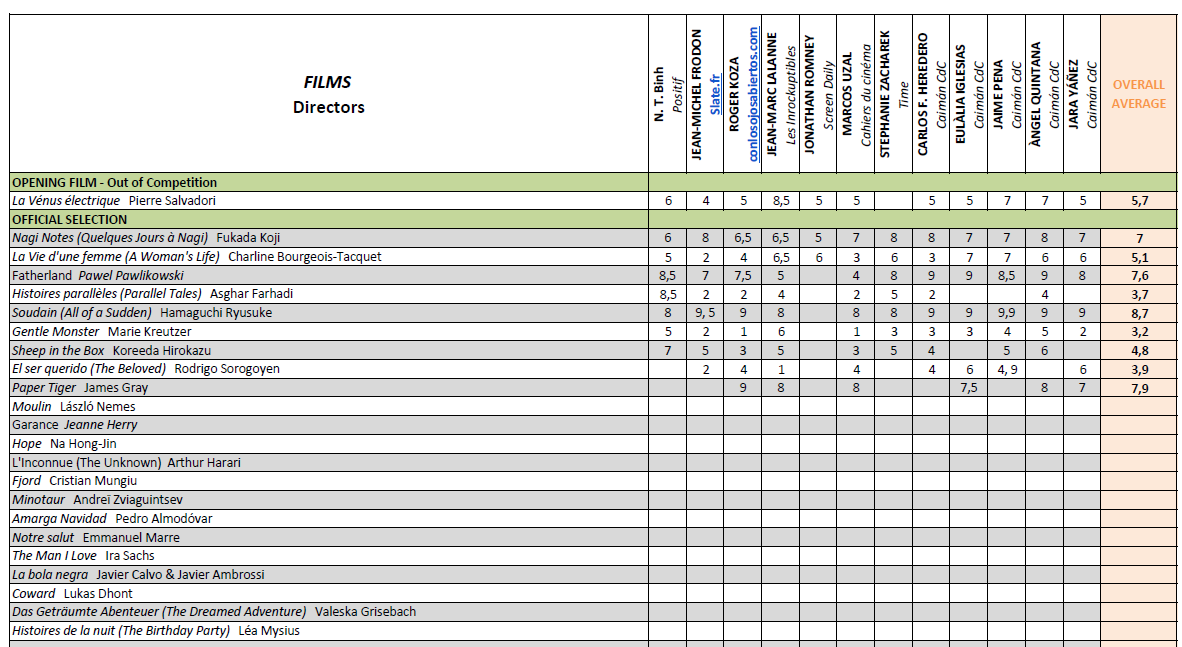Open the Slate.fr link in header

pos(716,94)
